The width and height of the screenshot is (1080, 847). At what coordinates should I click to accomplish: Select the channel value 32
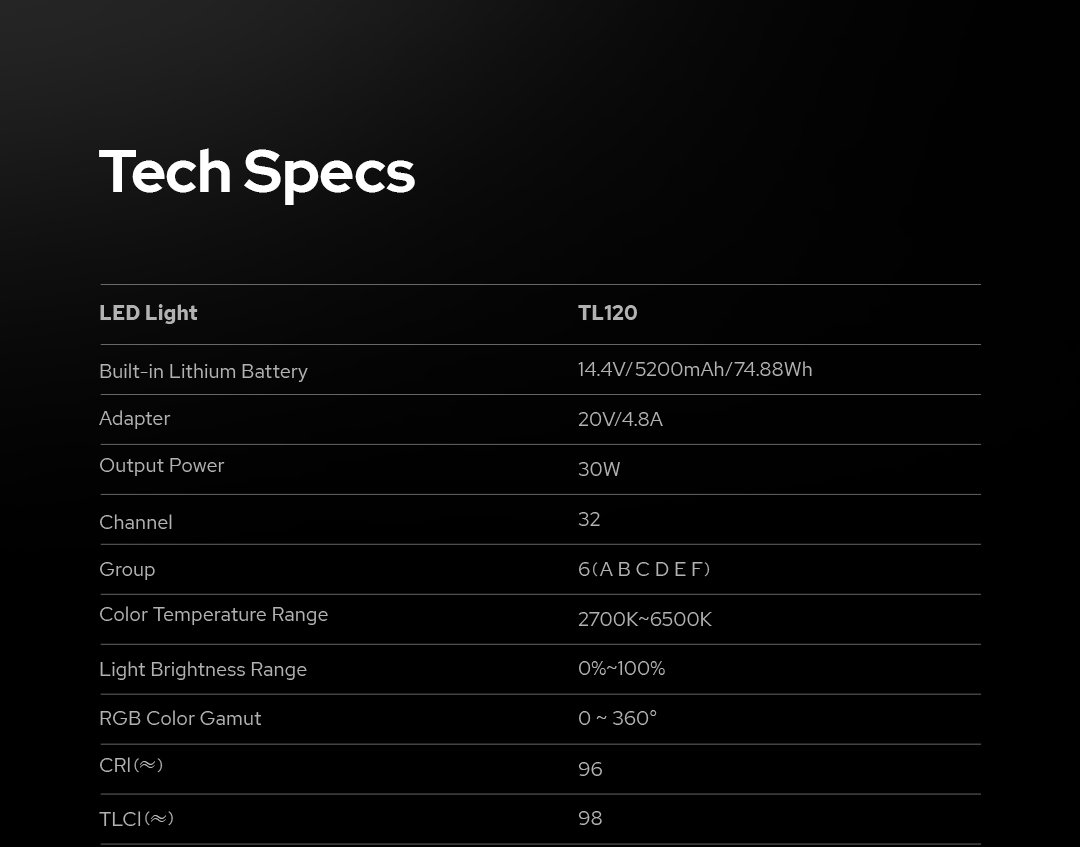[x=589, y=519]
